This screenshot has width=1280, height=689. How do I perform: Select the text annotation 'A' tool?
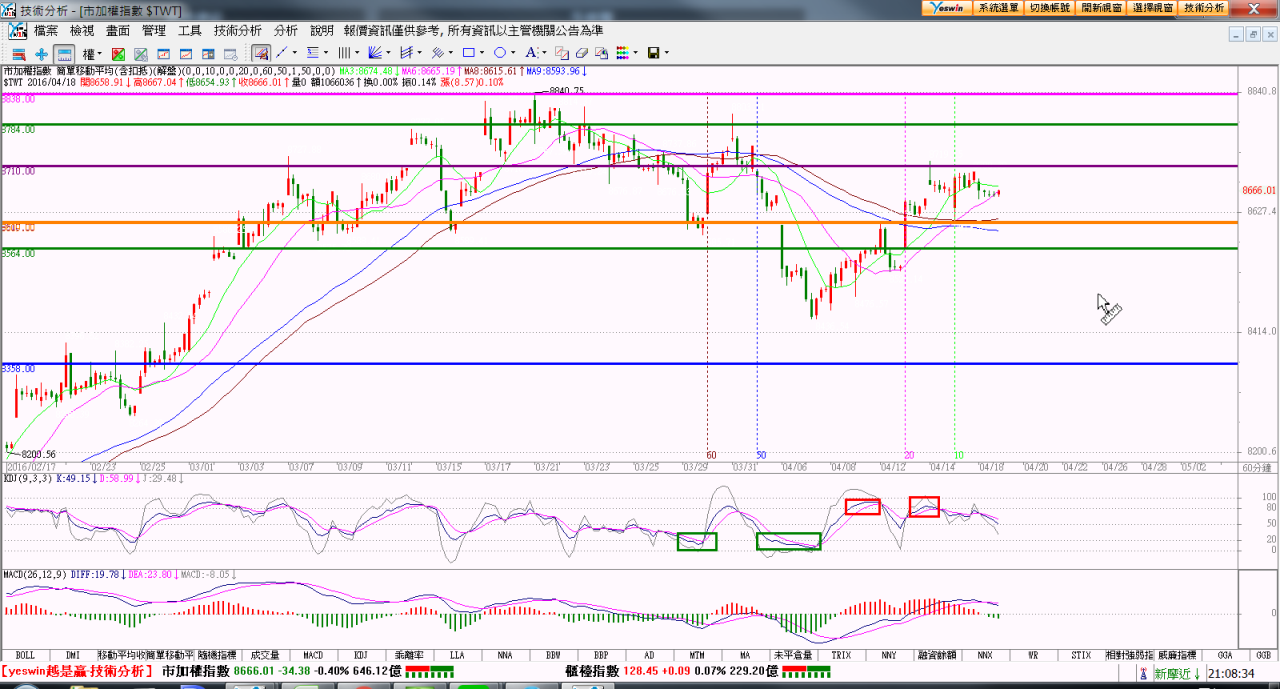point(530,53)
